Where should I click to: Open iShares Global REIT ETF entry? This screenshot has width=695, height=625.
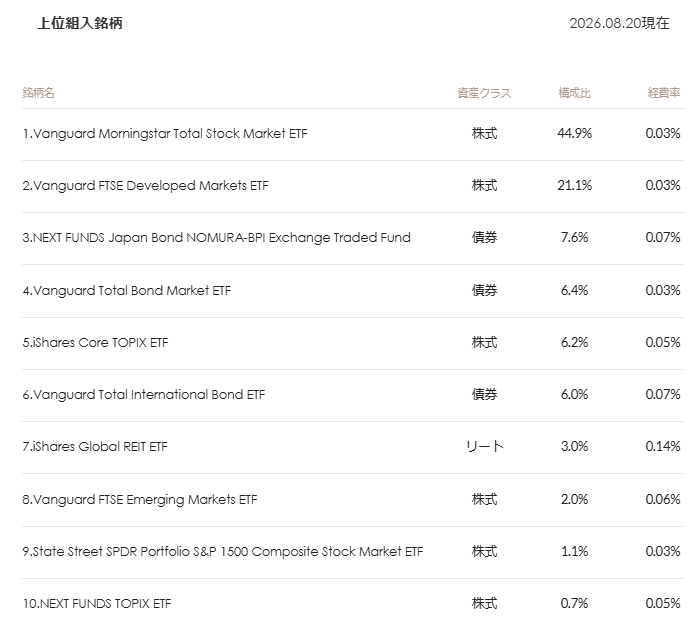[95, 446]
